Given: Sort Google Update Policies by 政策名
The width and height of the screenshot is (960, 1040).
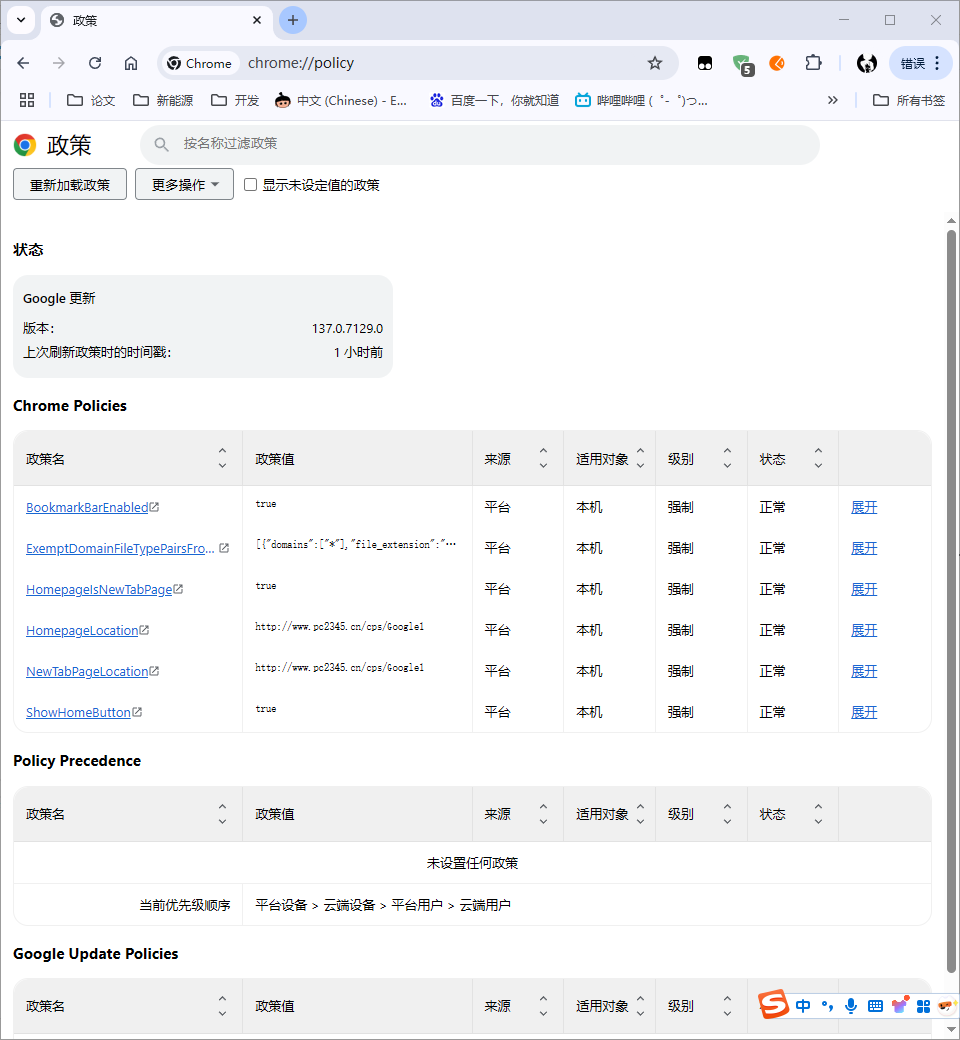Looking at the screenshot, I should pyautogui.click(x=222, y=1006).
